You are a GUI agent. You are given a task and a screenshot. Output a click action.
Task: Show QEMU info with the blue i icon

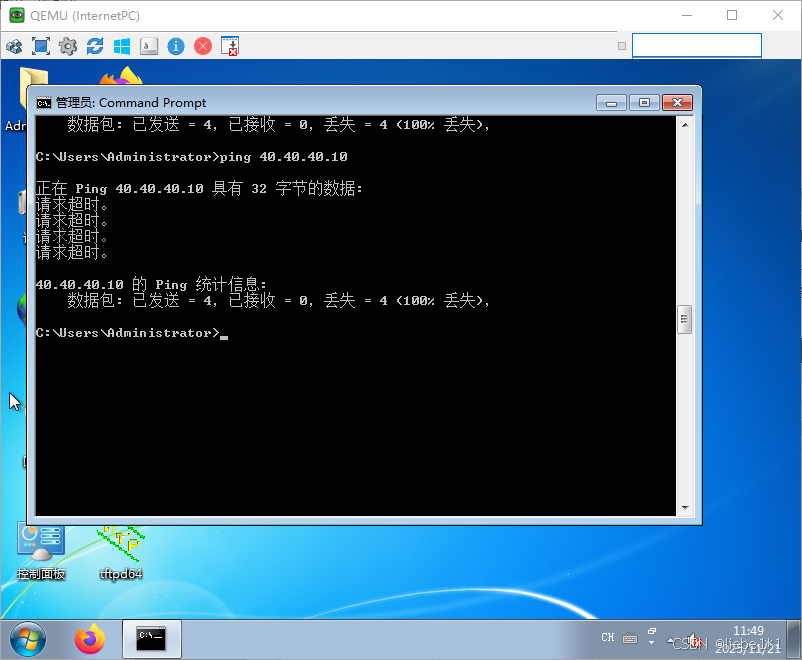[x=176, y=46]
